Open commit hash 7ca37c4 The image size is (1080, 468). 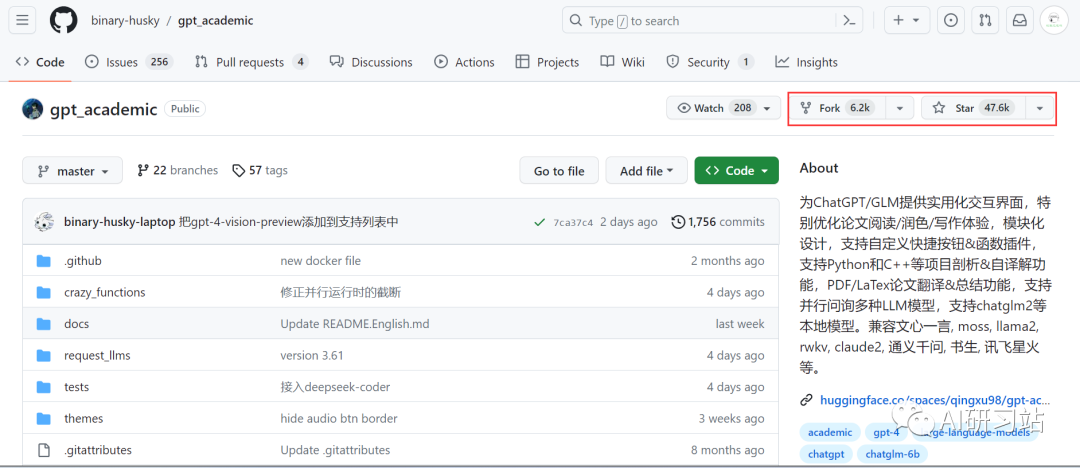pos(573,223)
